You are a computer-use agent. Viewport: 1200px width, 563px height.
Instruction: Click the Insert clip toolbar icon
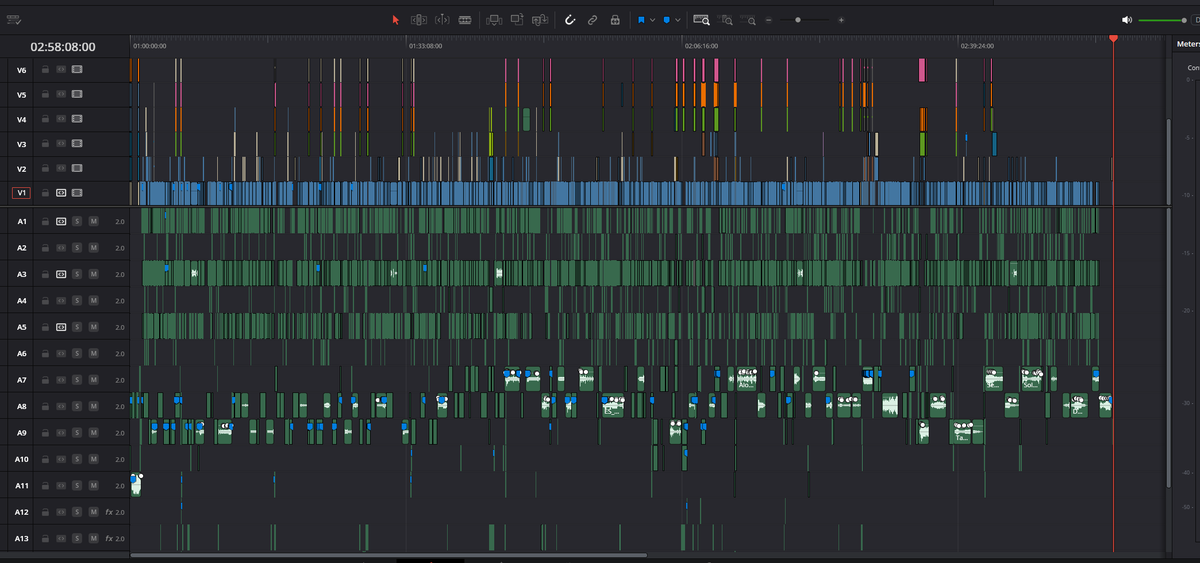coord(494,19)
